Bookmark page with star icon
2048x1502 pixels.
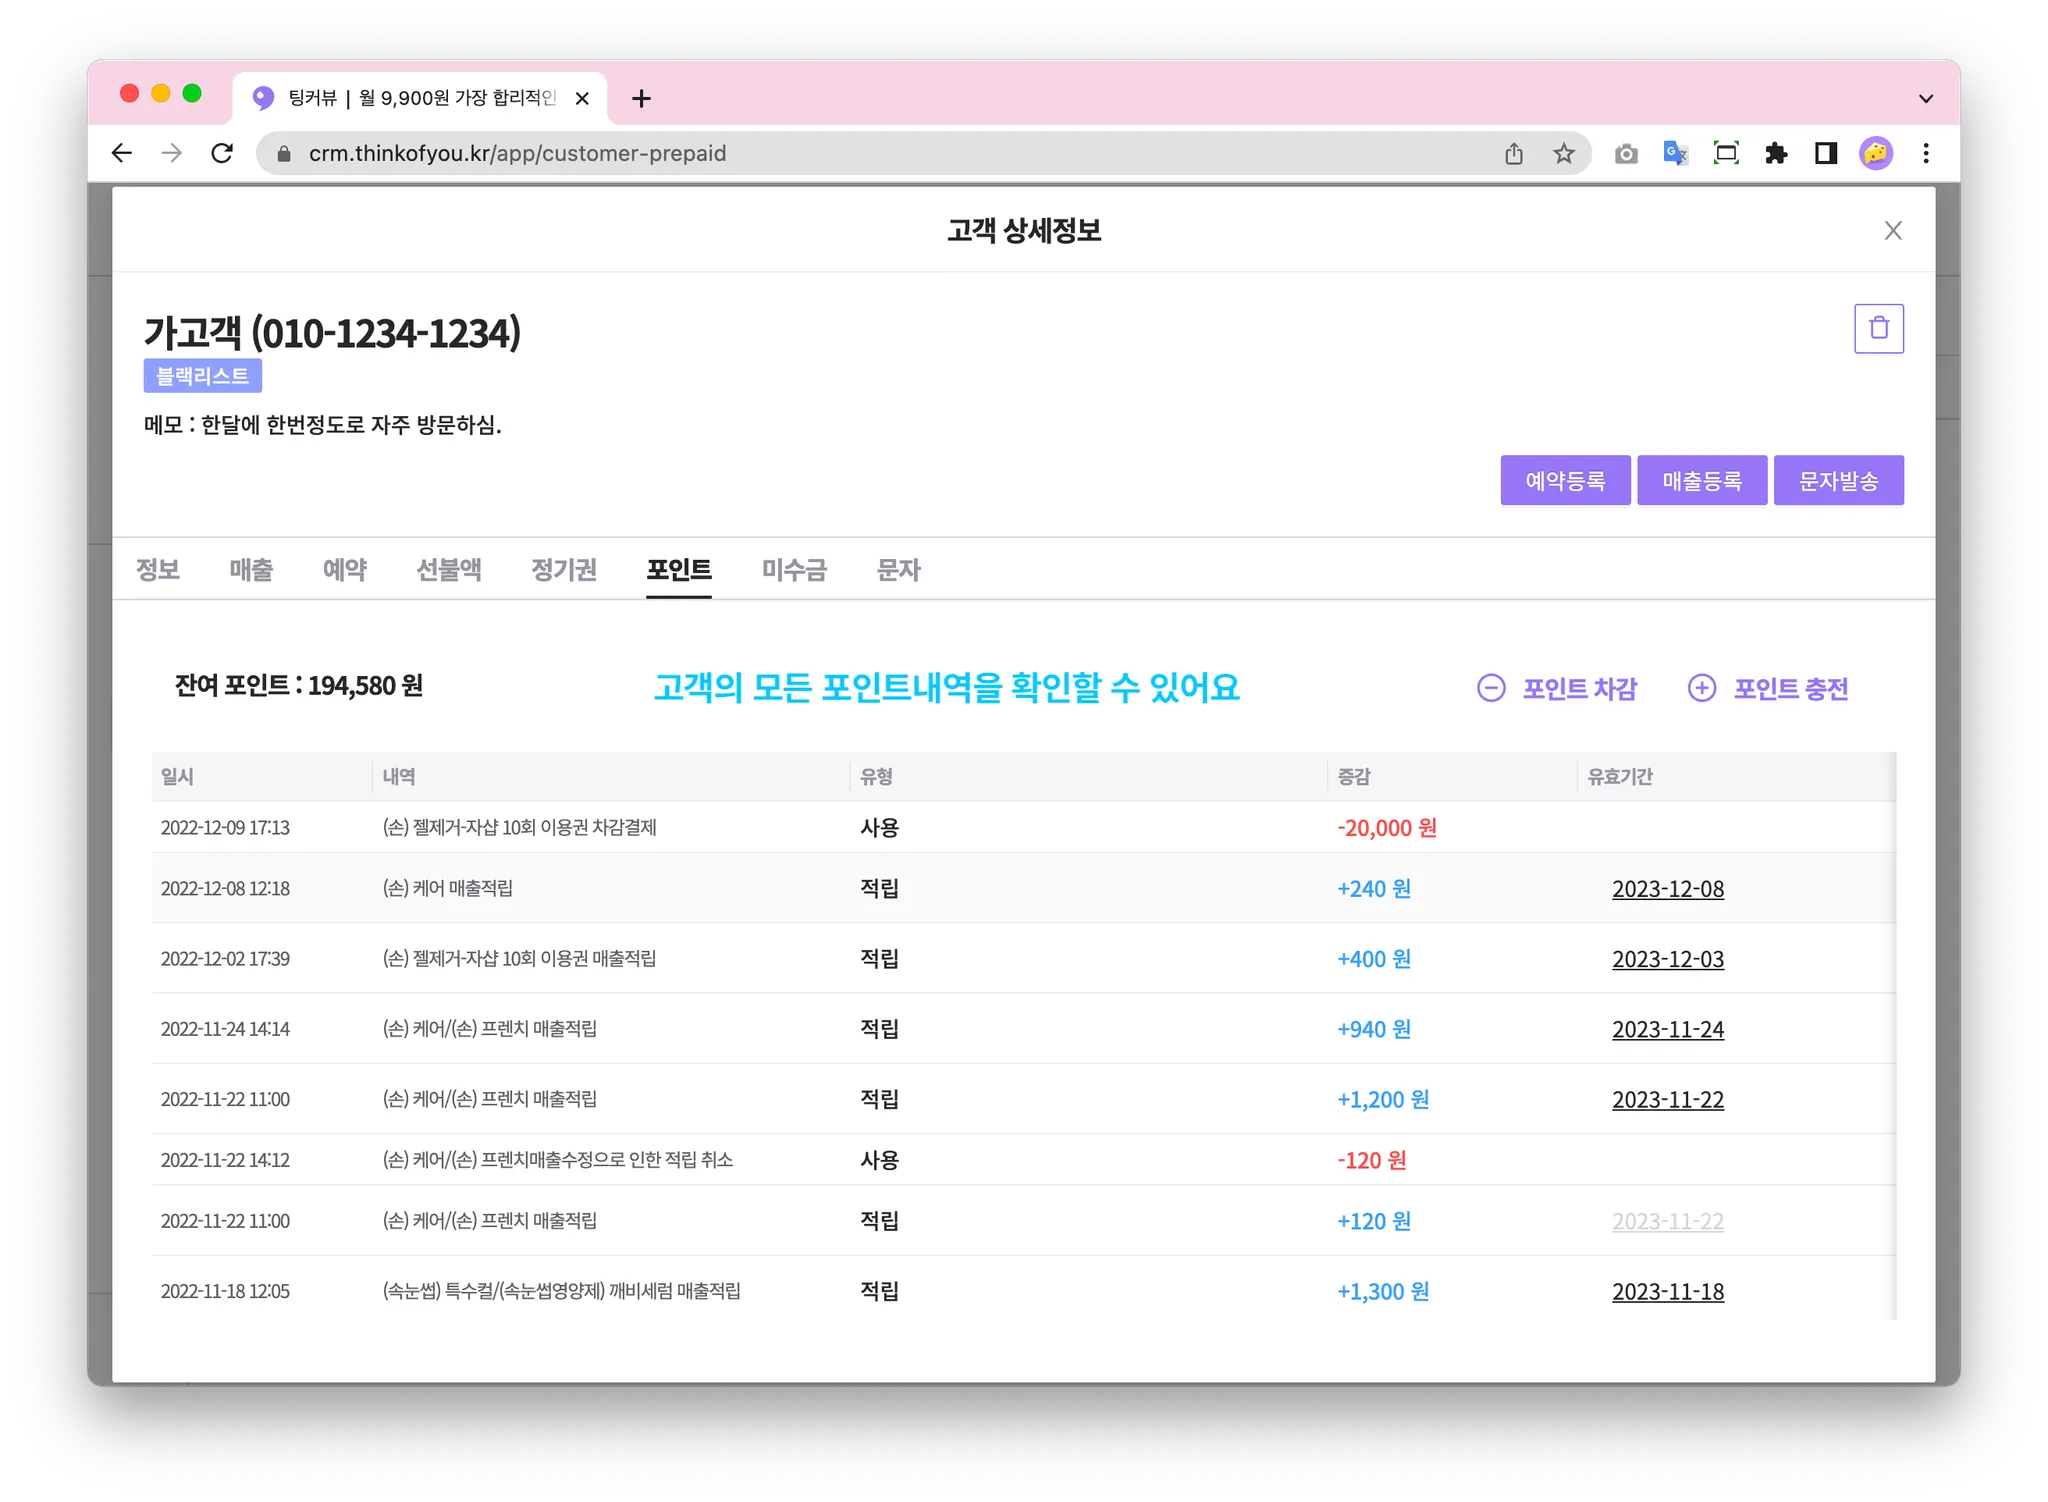click(1563, 153)
